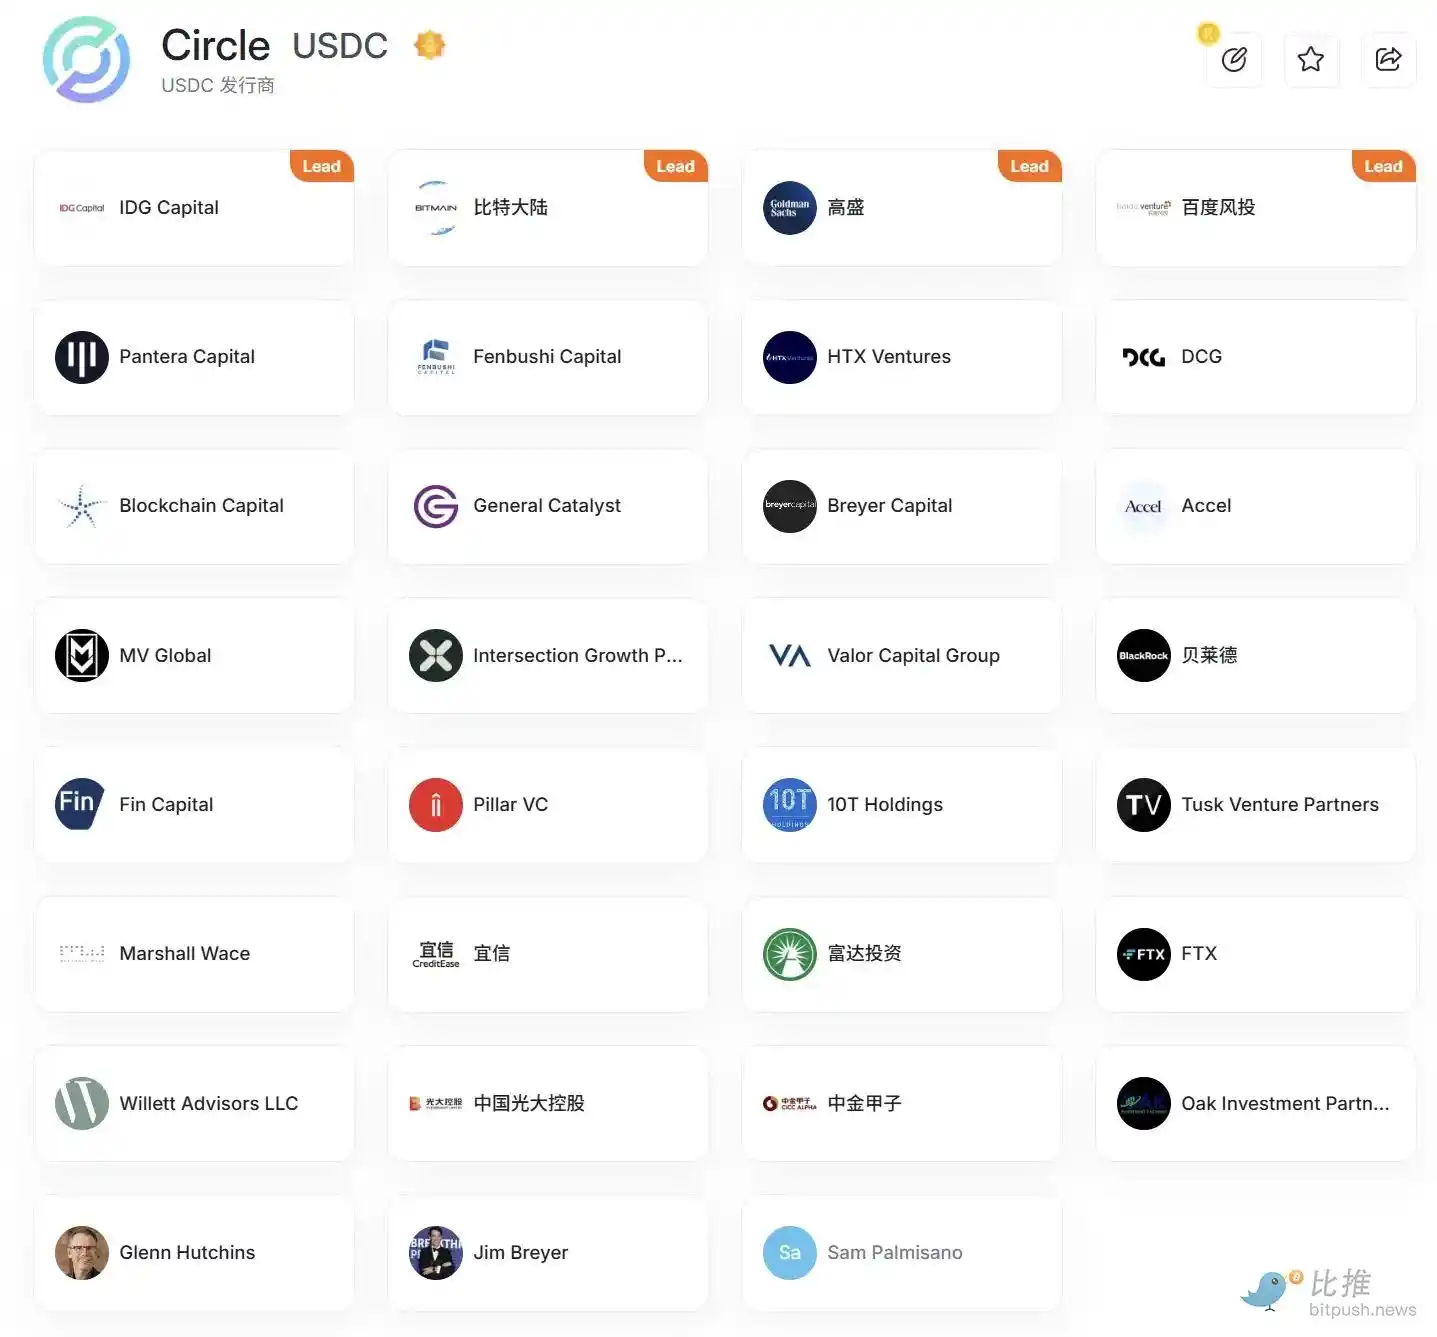
Task: Click the FTX logo icon
Action: [x=1143, y=954]
